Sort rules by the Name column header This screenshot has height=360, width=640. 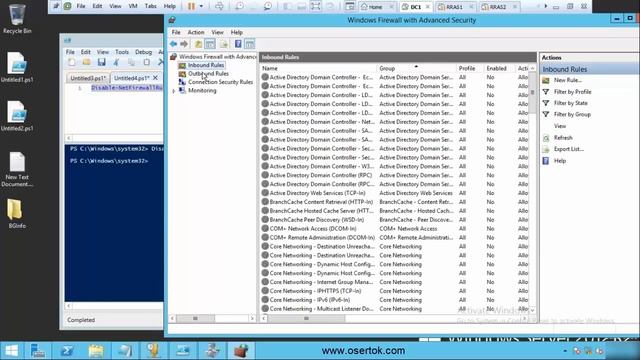point(318,68)
